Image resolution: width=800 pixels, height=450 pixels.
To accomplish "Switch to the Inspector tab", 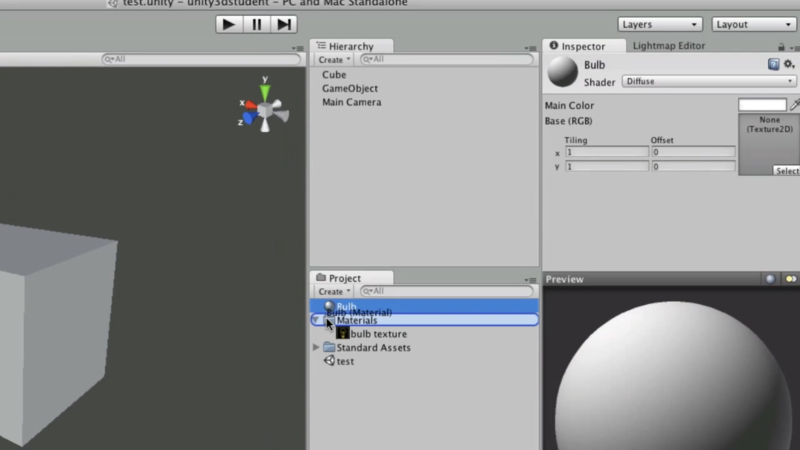I will click(x=584, y=46).
